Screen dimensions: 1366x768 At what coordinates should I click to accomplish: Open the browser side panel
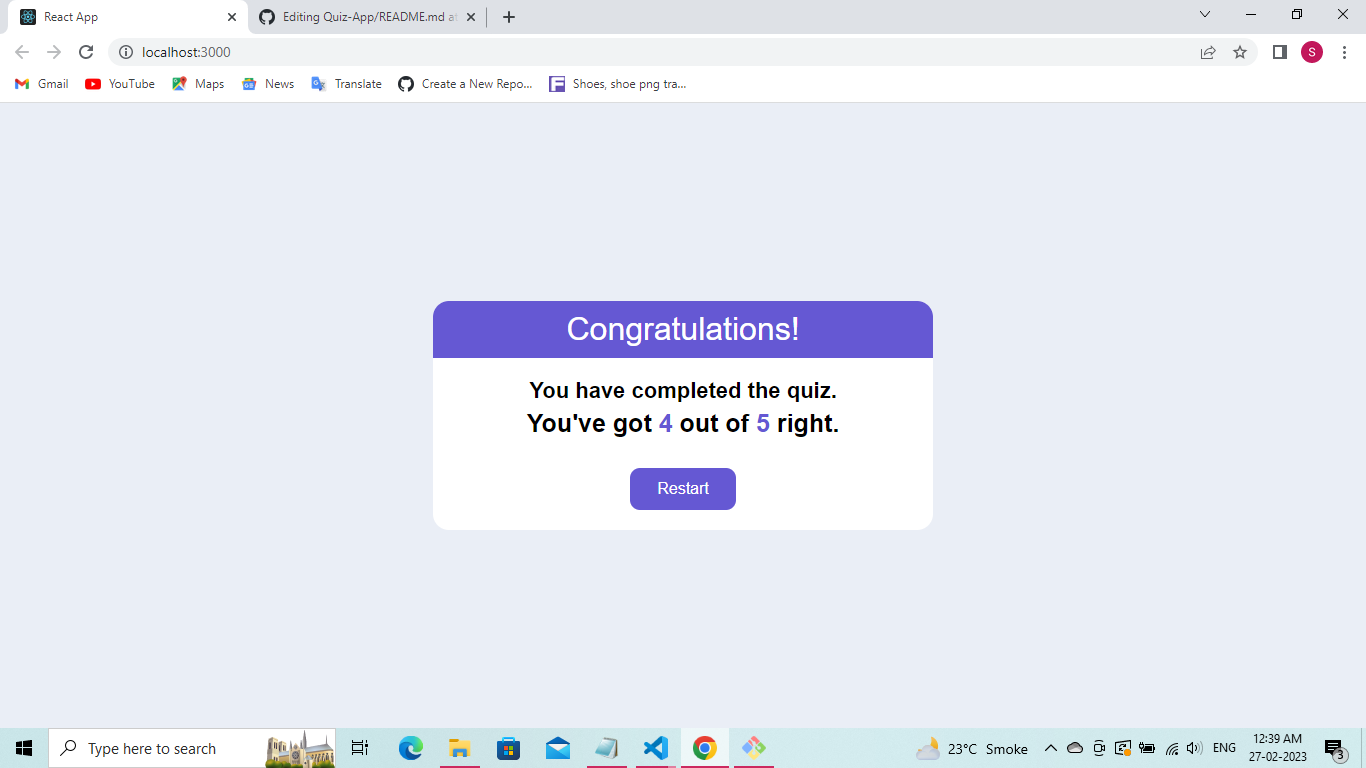click(x=1279, y=52)
